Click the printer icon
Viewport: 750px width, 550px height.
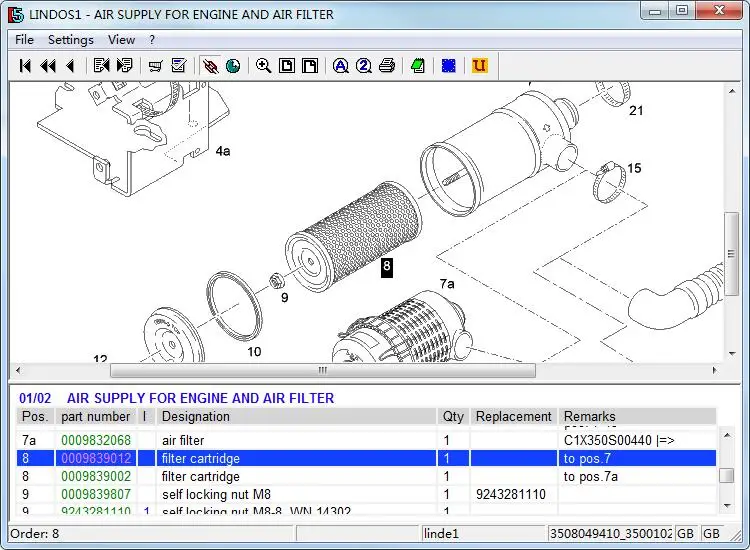point(387,66)
